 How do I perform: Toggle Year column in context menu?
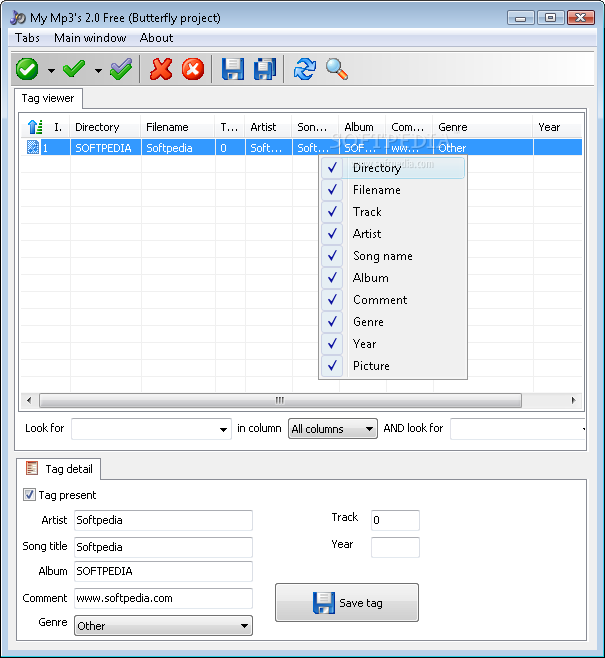point(393,344)
